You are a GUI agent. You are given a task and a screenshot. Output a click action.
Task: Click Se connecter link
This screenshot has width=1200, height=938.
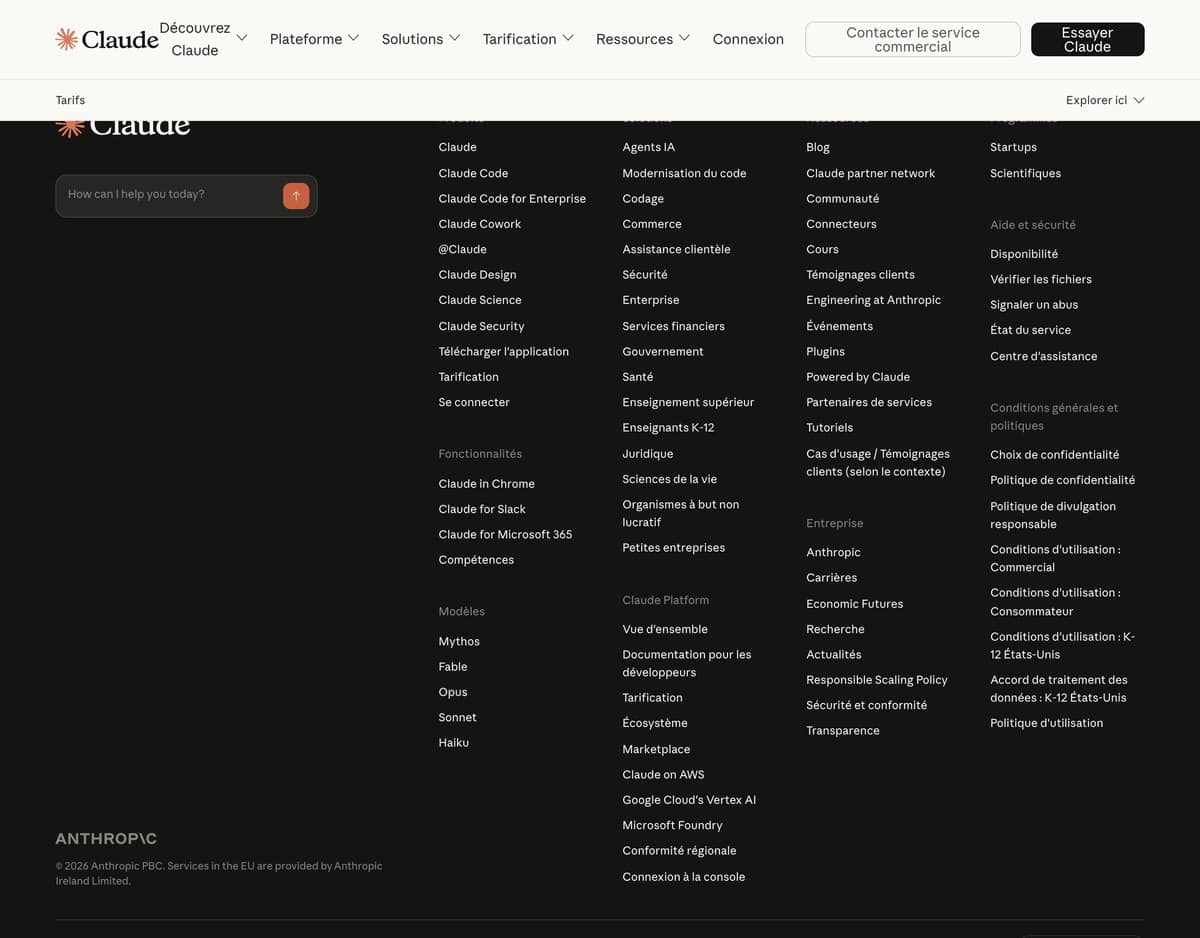pos(474,402)
